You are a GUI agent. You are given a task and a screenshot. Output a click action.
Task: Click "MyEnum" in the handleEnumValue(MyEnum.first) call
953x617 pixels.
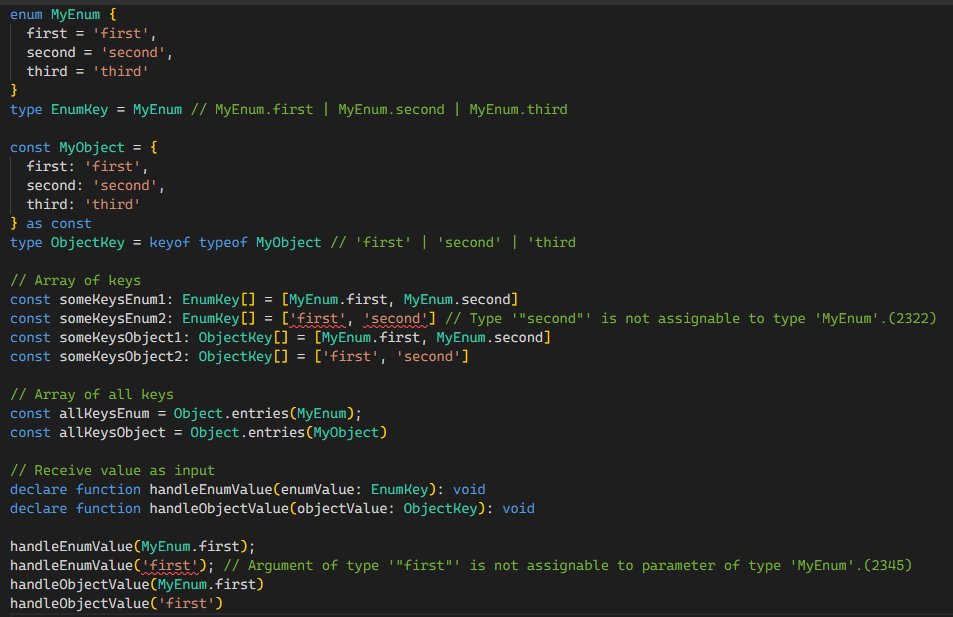click(166, 546)
